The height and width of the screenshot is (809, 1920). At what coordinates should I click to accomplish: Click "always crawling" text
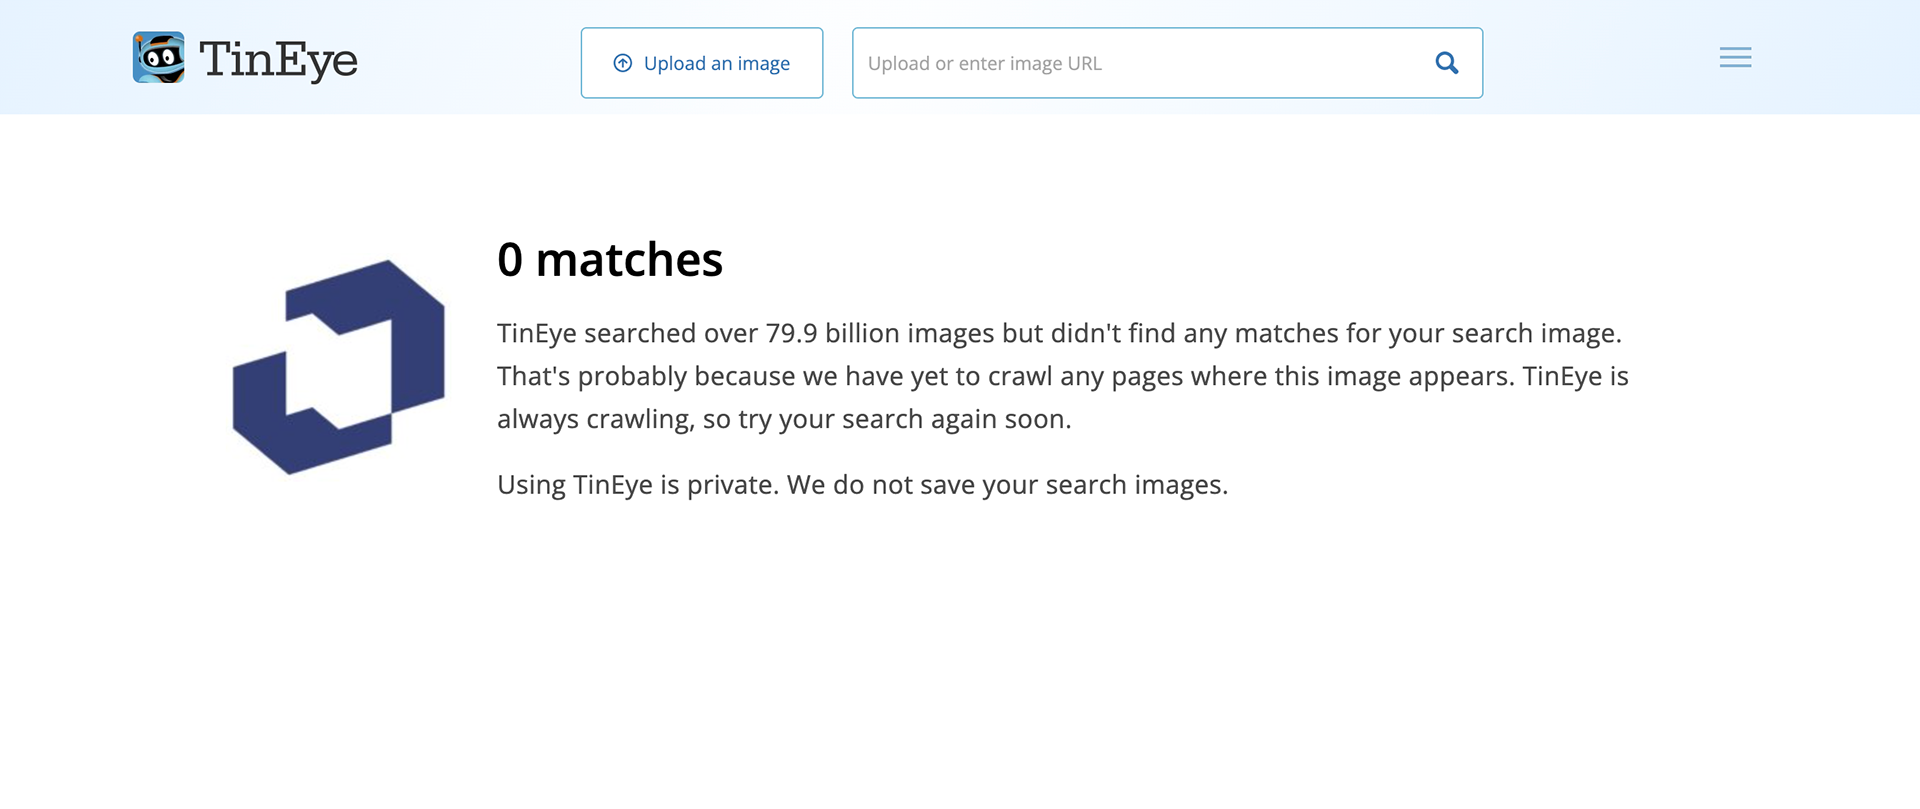[x=594, y=419]
